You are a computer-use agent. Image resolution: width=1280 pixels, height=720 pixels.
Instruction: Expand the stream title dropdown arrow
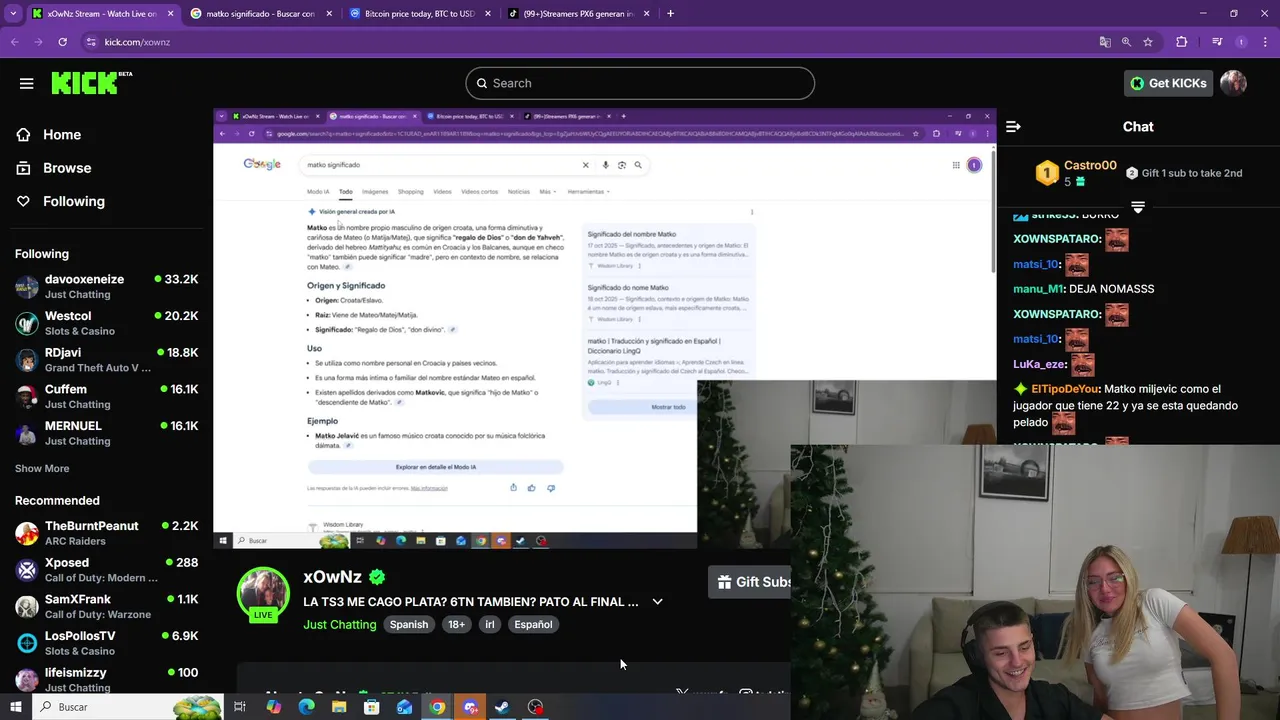click(x=657, y=602)
